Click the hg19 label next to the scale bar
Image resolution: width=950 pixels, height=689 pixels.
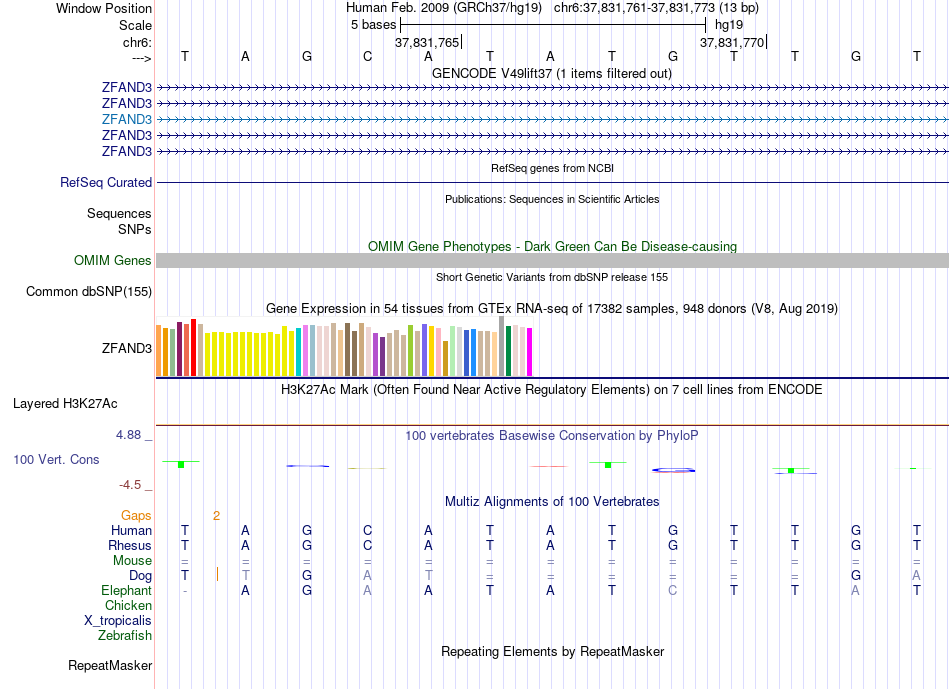729,25
